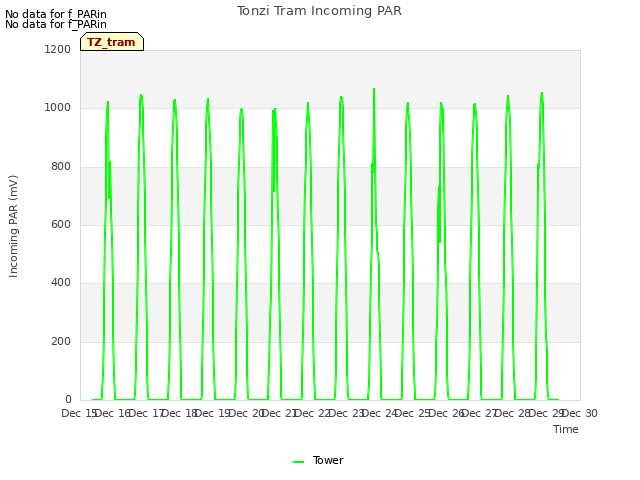Viewport: 640px width, 480px height.
Task: Click the Incoming PAR (mV) axis label
Action: [13, 227]
